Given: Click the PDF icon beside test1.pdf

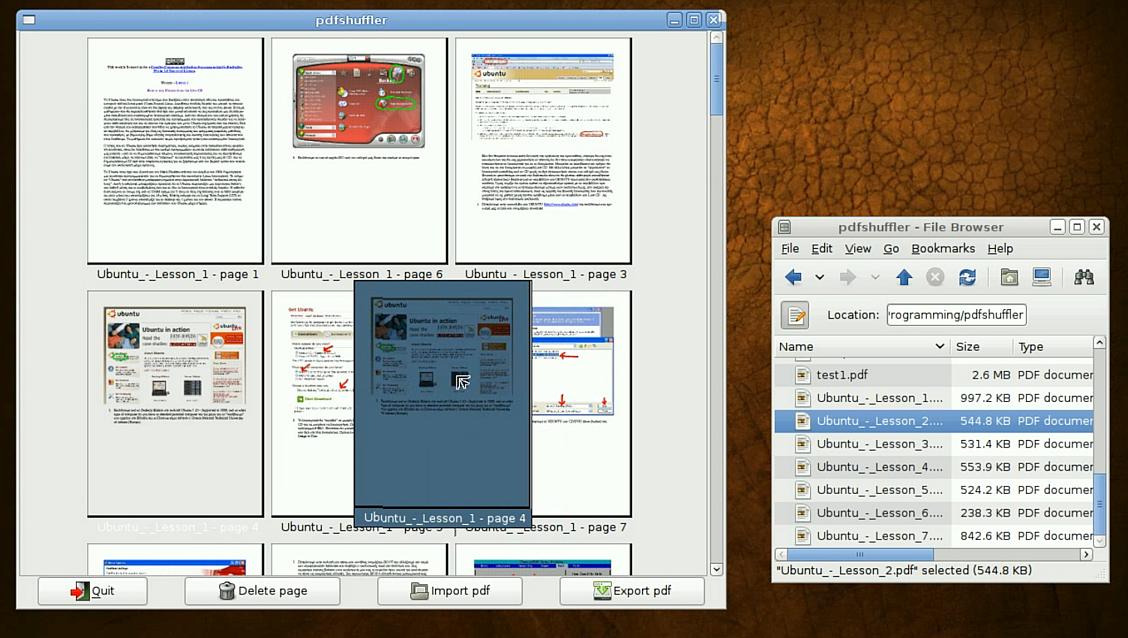Looking at the screenshot, I should tap(802, 375).
